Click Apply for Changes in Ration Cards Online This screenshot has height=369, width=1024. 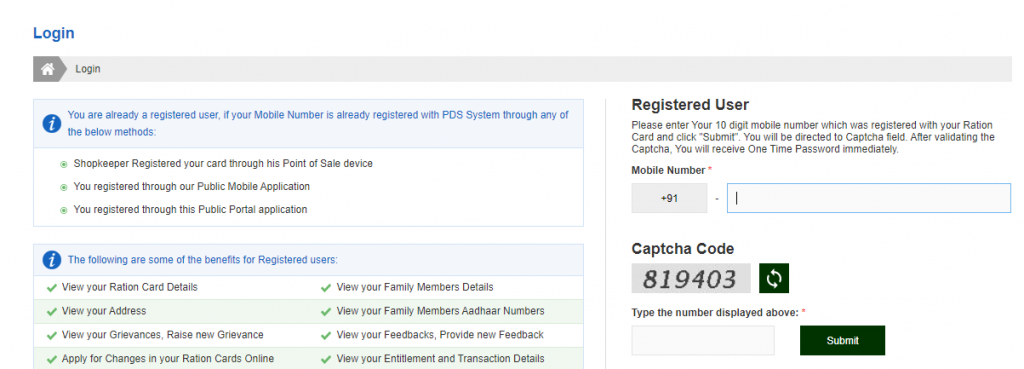coord(168,359)
